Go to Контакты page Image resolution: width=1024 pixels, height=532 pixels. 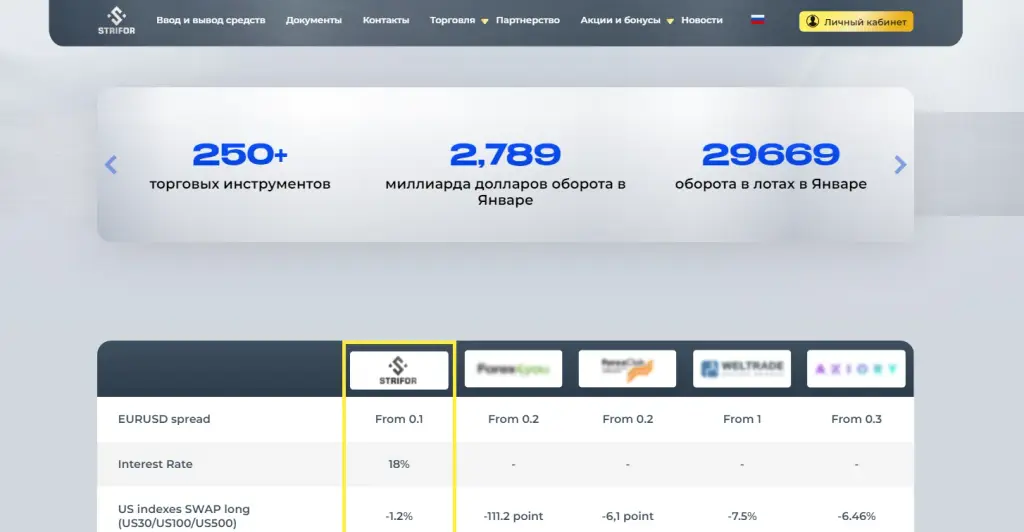386,20
